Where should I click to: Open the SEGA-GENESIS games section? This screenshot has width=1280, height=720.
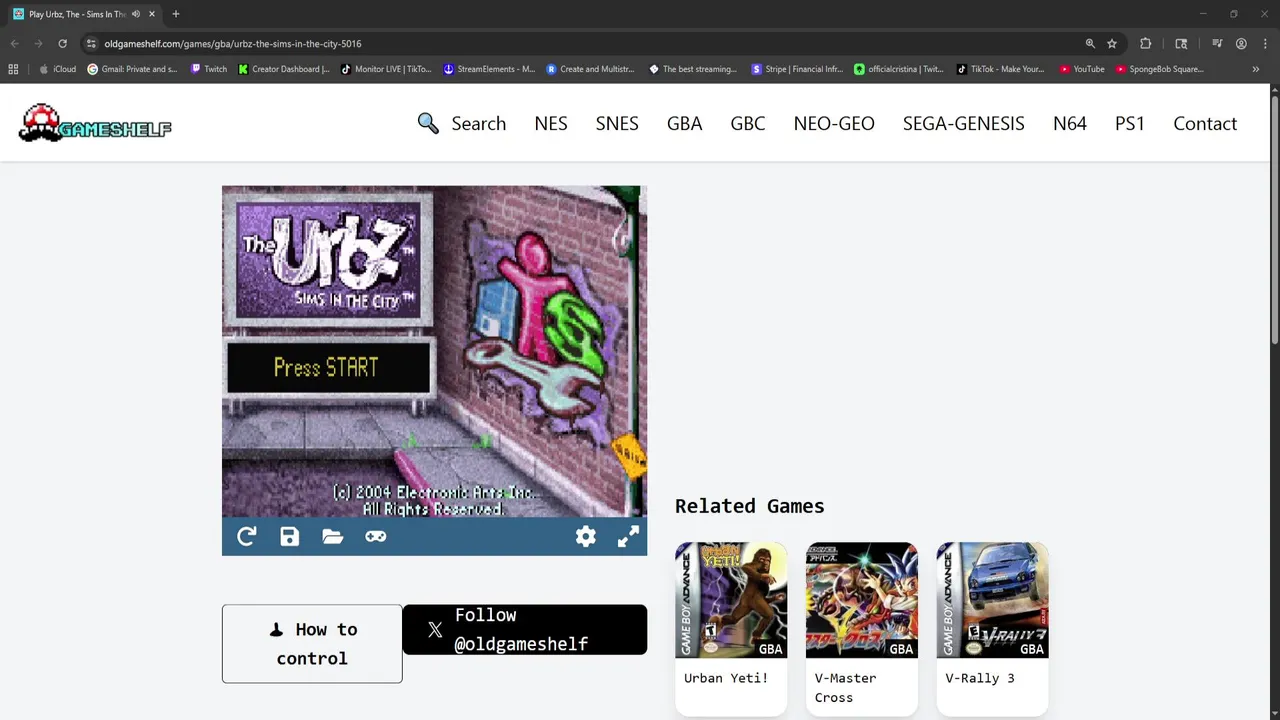(964, 123)
